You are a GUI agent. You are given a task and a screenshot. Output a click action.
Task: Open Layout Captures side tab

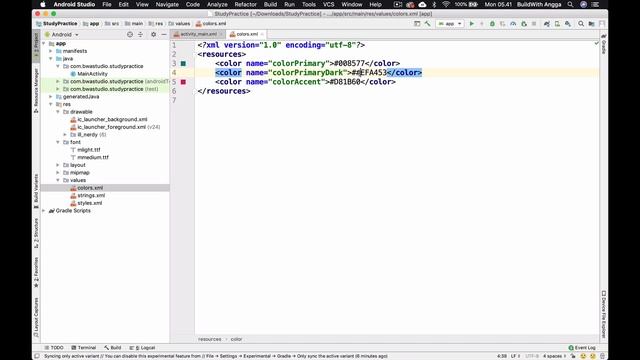[x=36, y=318]
